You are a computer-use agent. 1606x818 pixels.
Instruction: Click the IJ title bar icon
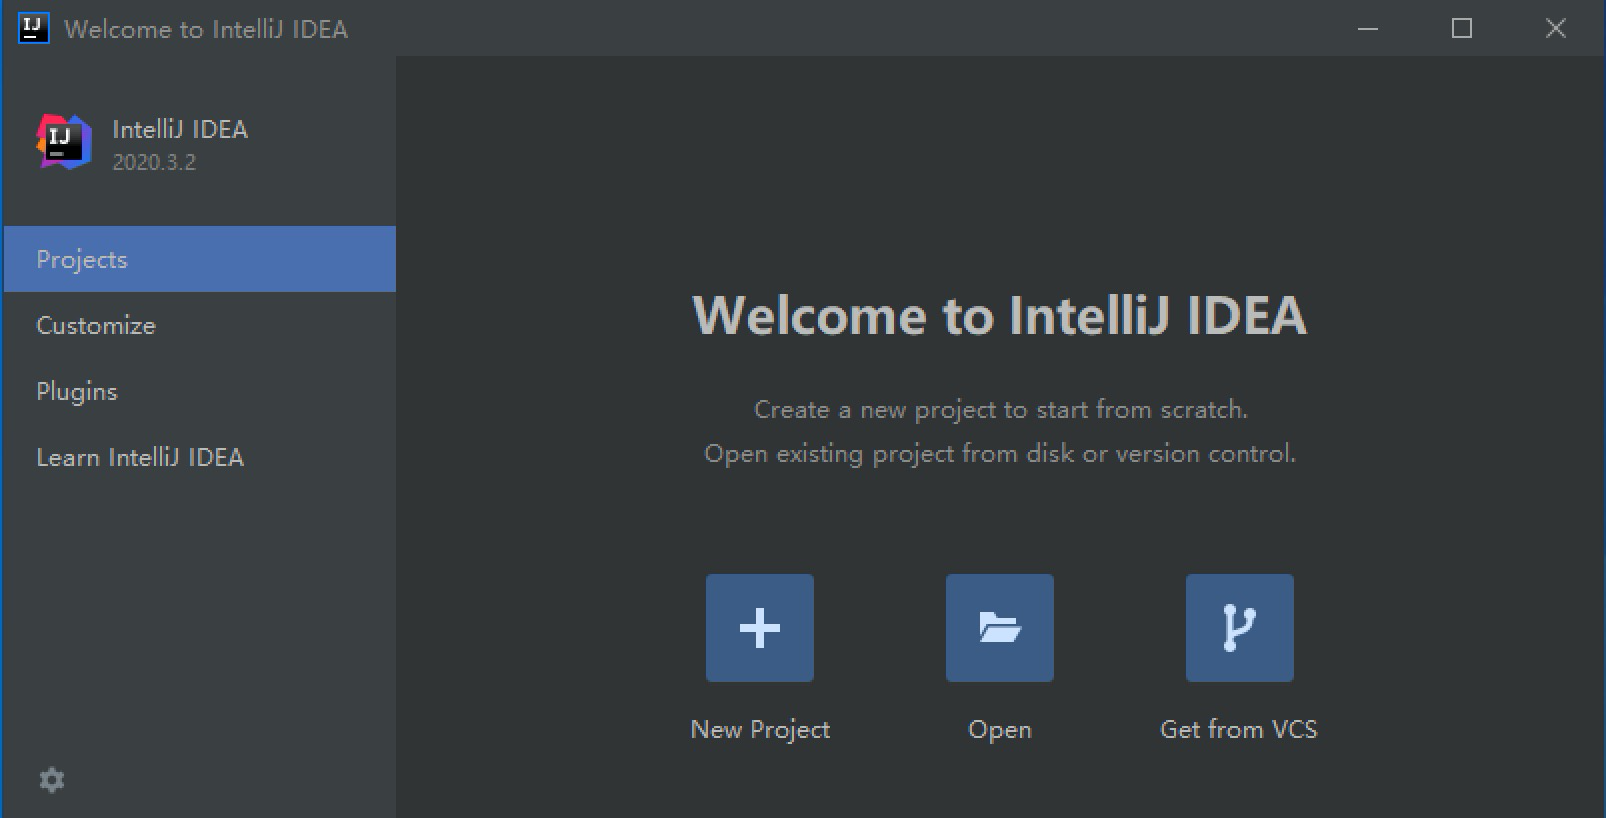33,28
